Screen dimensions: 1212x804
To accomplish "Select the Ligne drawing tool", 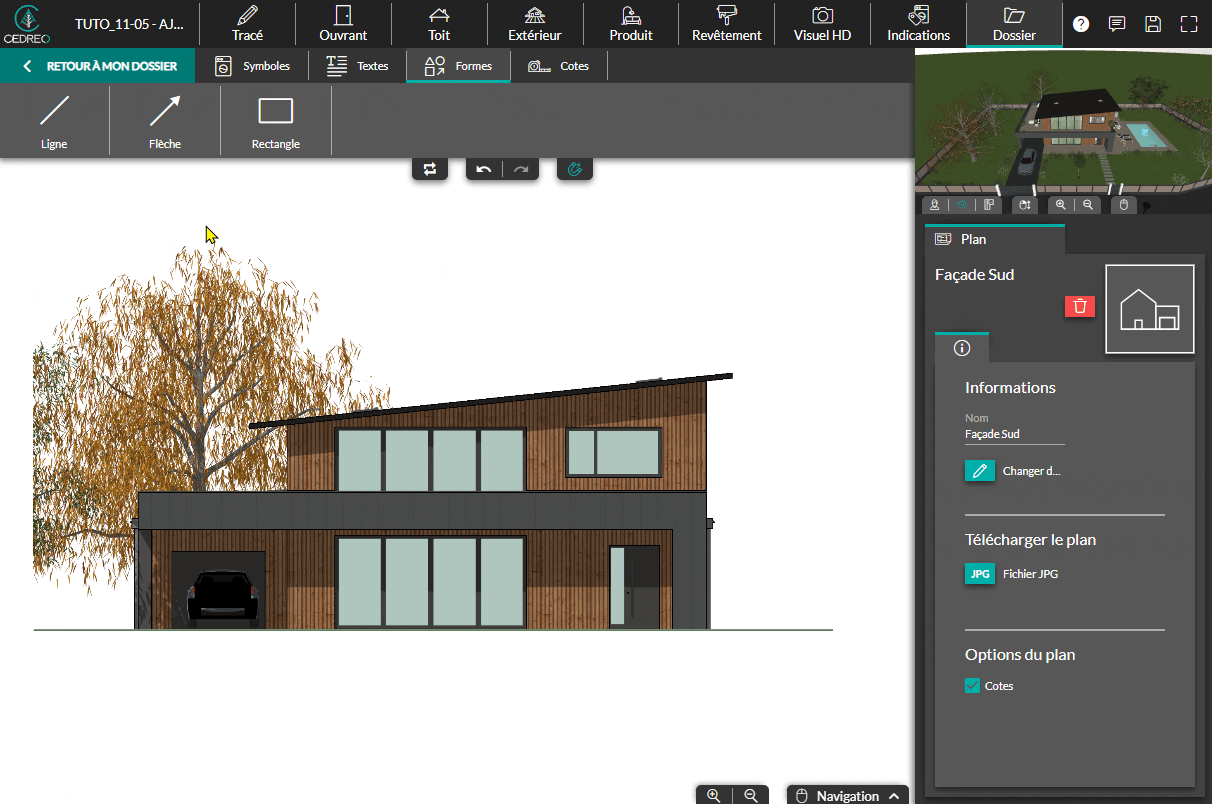I will click(x=54, y=120).
